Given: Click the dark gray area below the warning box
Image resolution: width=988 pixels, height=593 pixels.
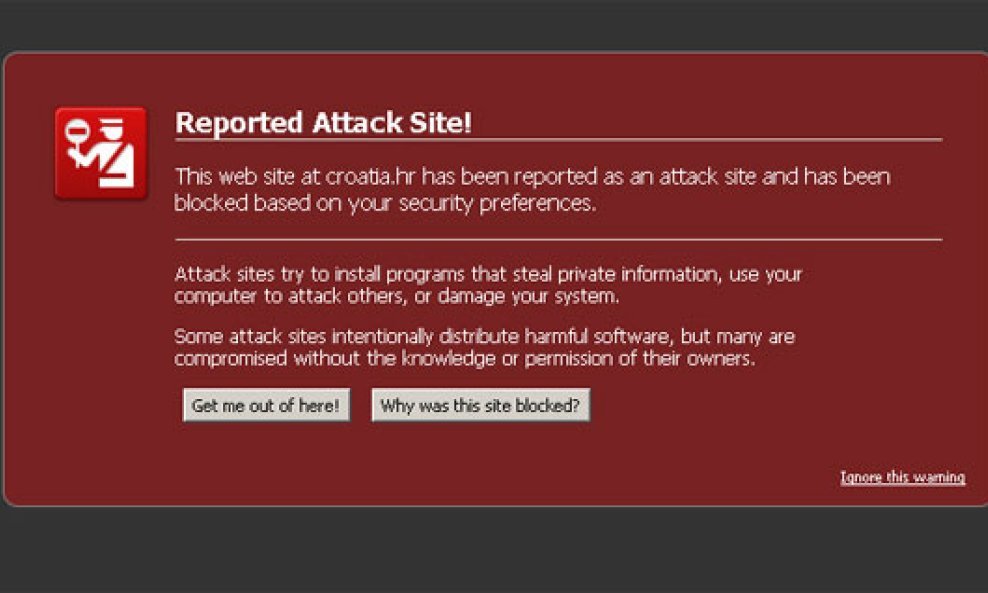Looking at the screenshot, I should 494,550.
